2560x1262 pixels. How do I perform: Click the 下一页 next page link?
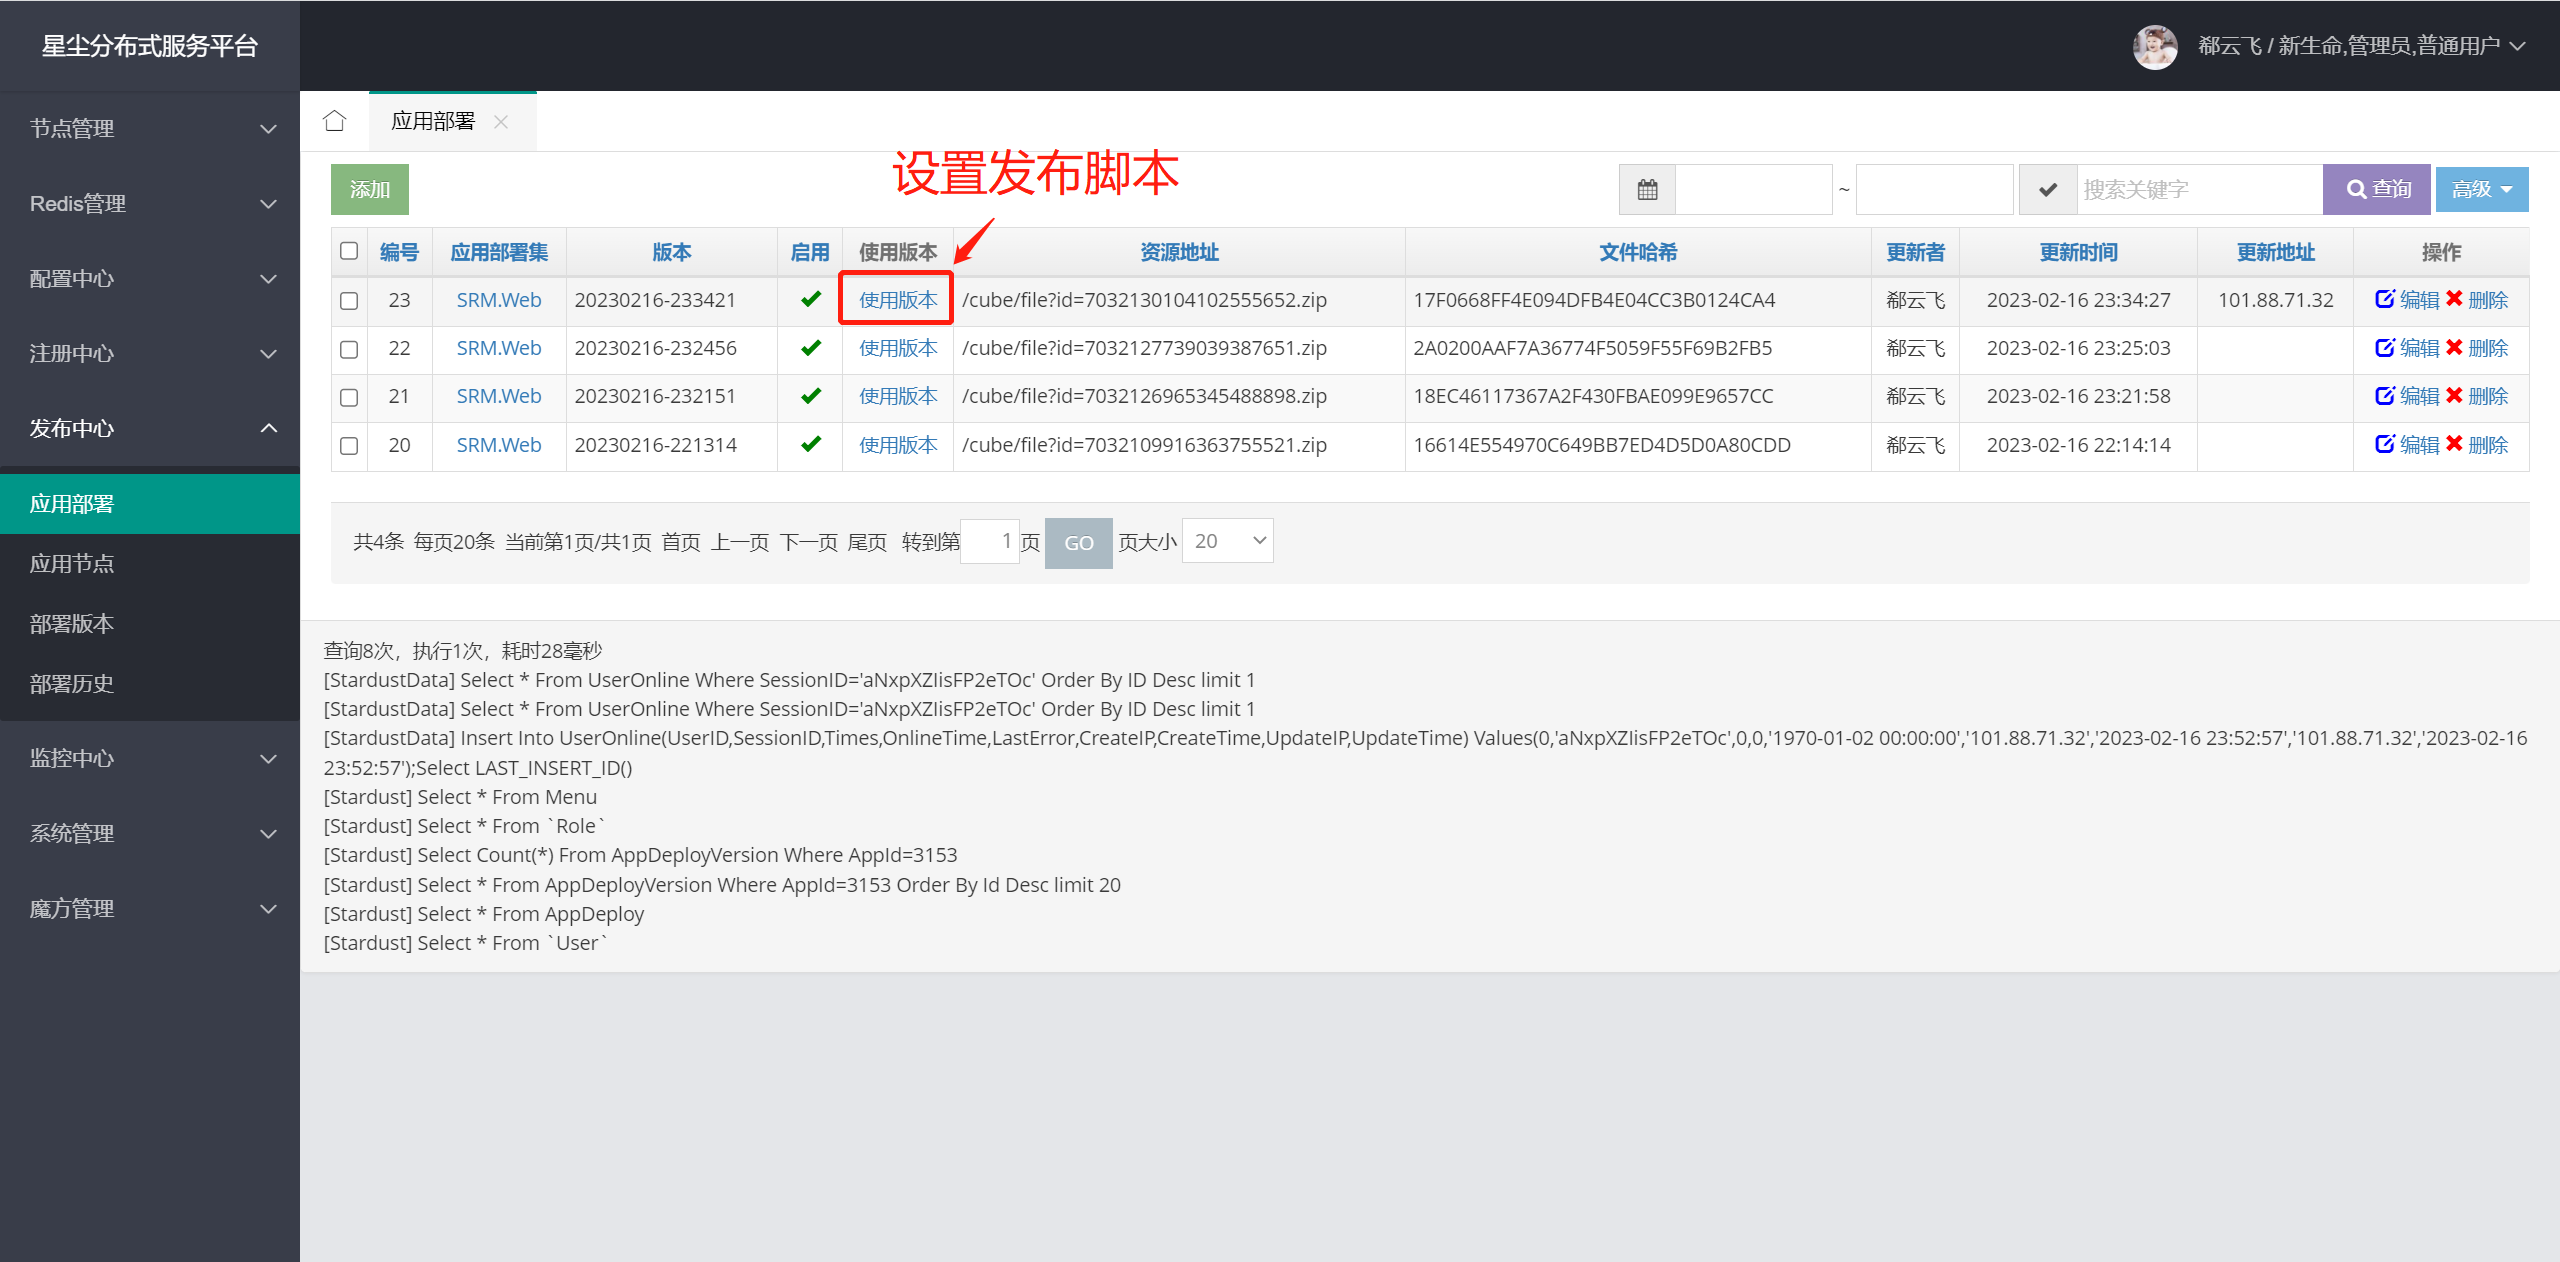click(808, 542)
